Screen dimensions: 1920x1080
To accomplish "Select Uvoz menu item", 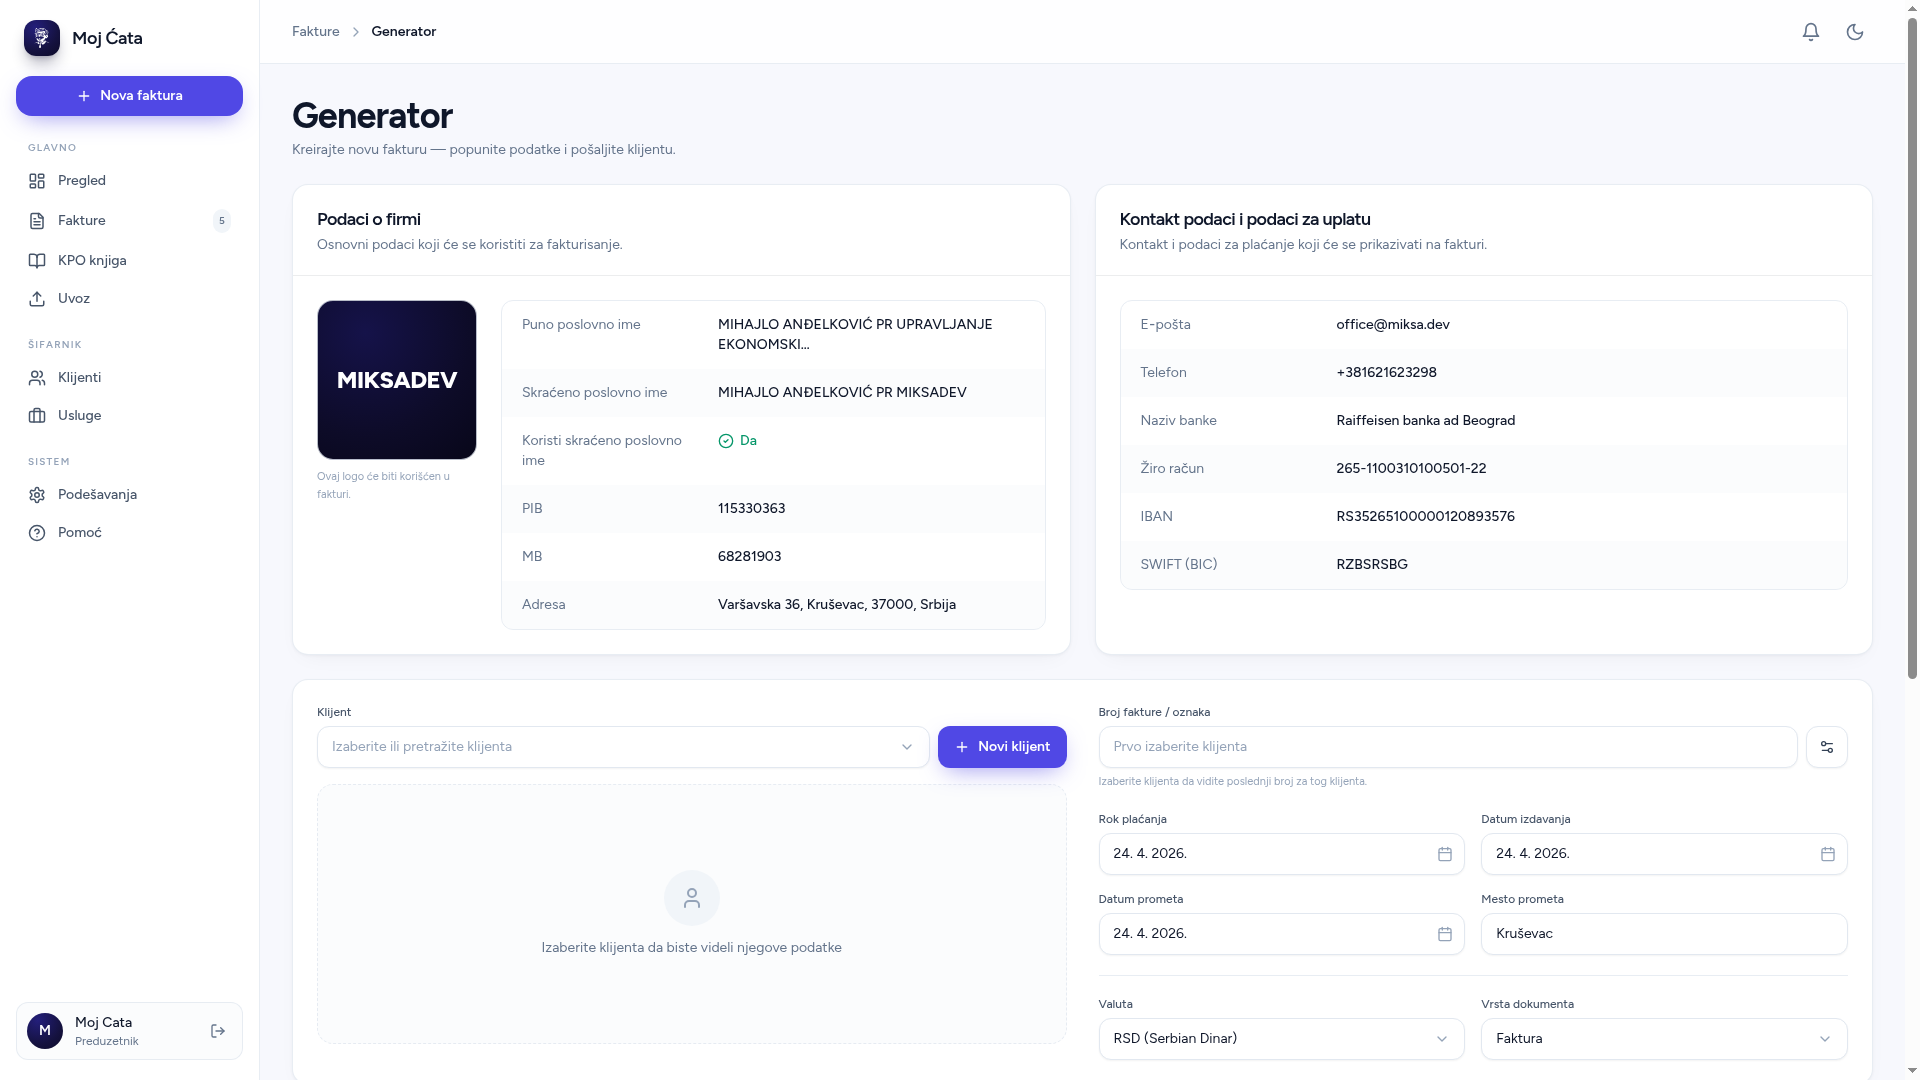I will (129, 299).
